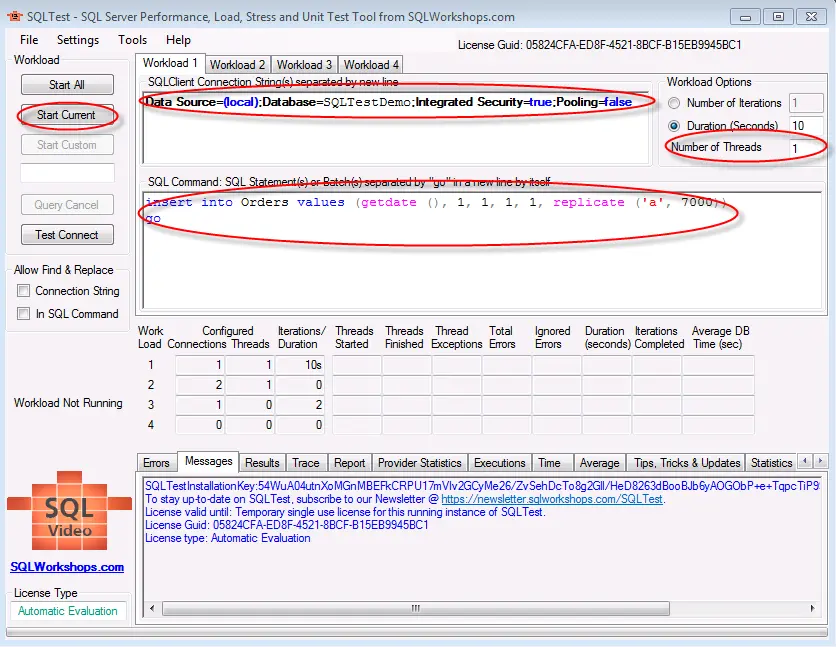The width and height of the screenshot is (836, 647).
Task: Click the SQLTest app icon in title bar
Action: pos(15,16)
